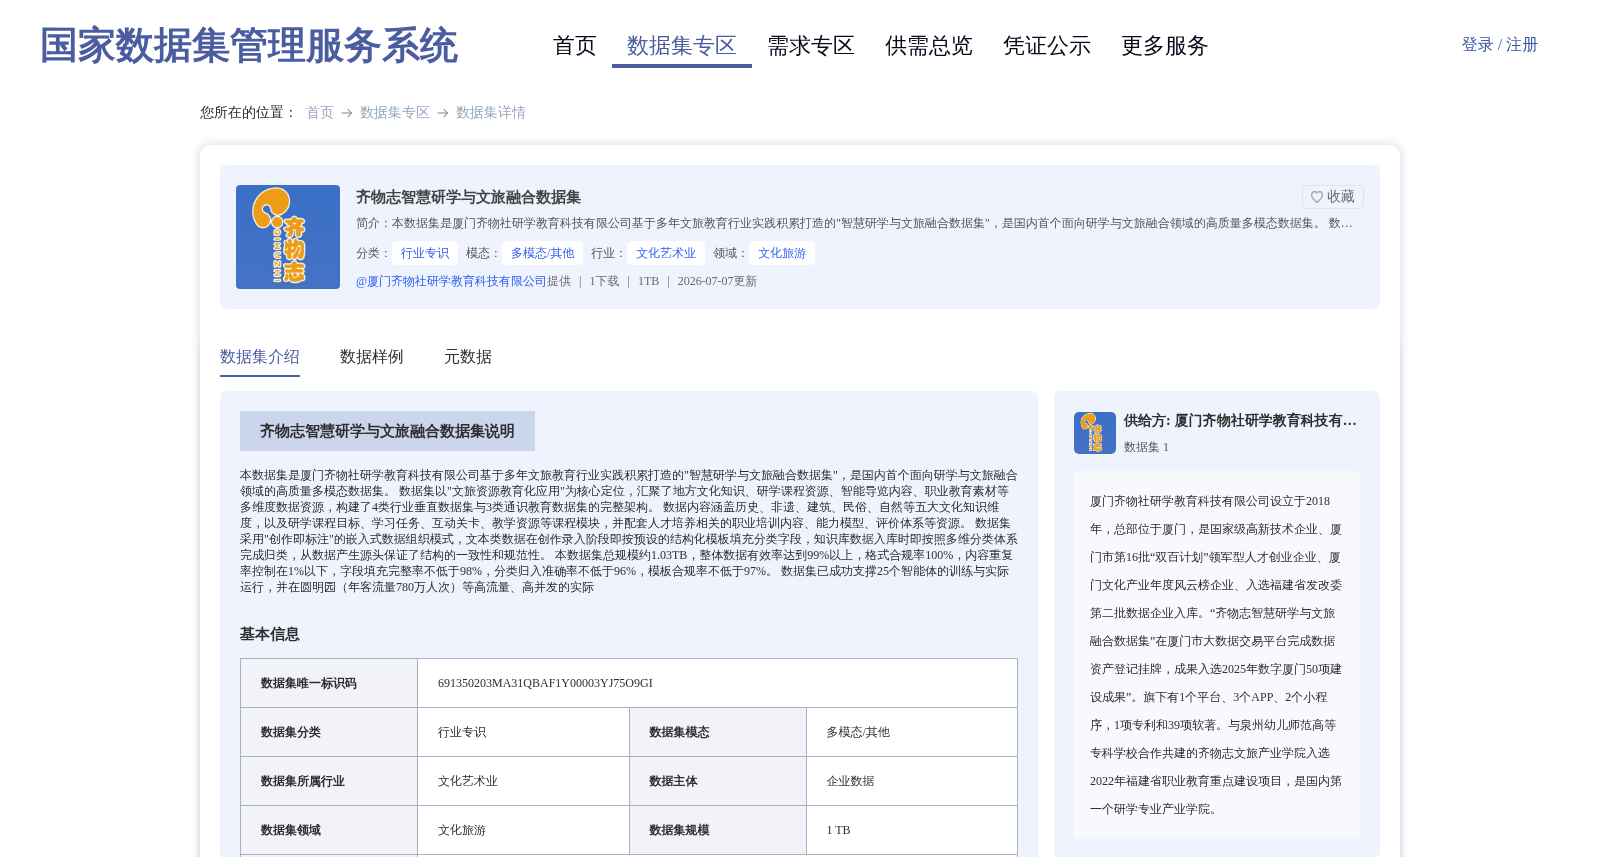Click the 1 TB size value in table

coord(838,831)
